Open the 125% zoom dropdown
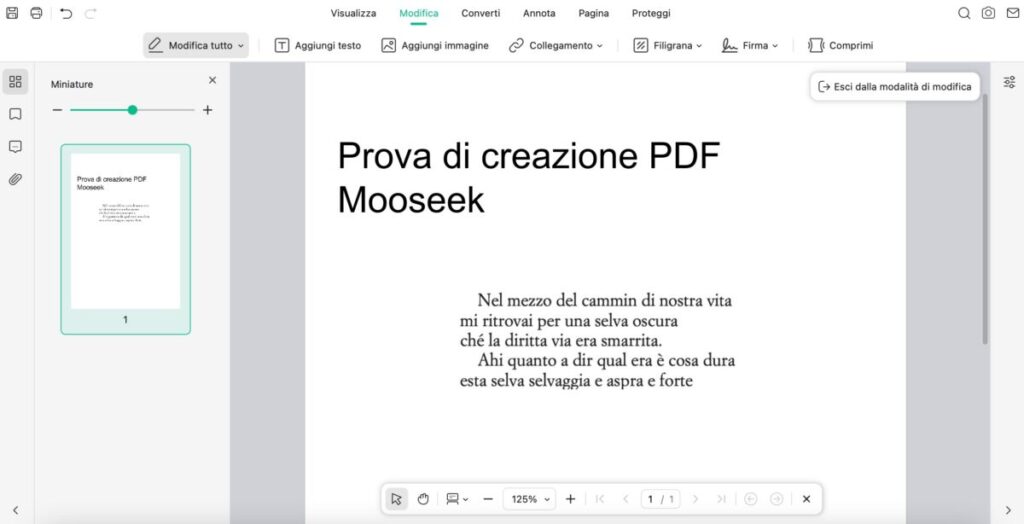 [530, 499]
